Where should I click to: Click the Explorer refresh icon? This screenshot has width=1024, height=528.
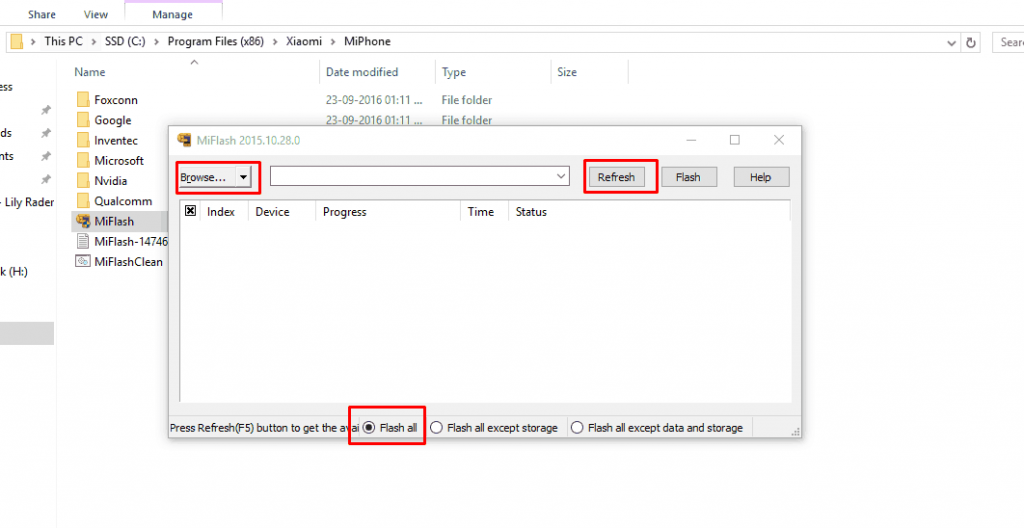[970, 42]
